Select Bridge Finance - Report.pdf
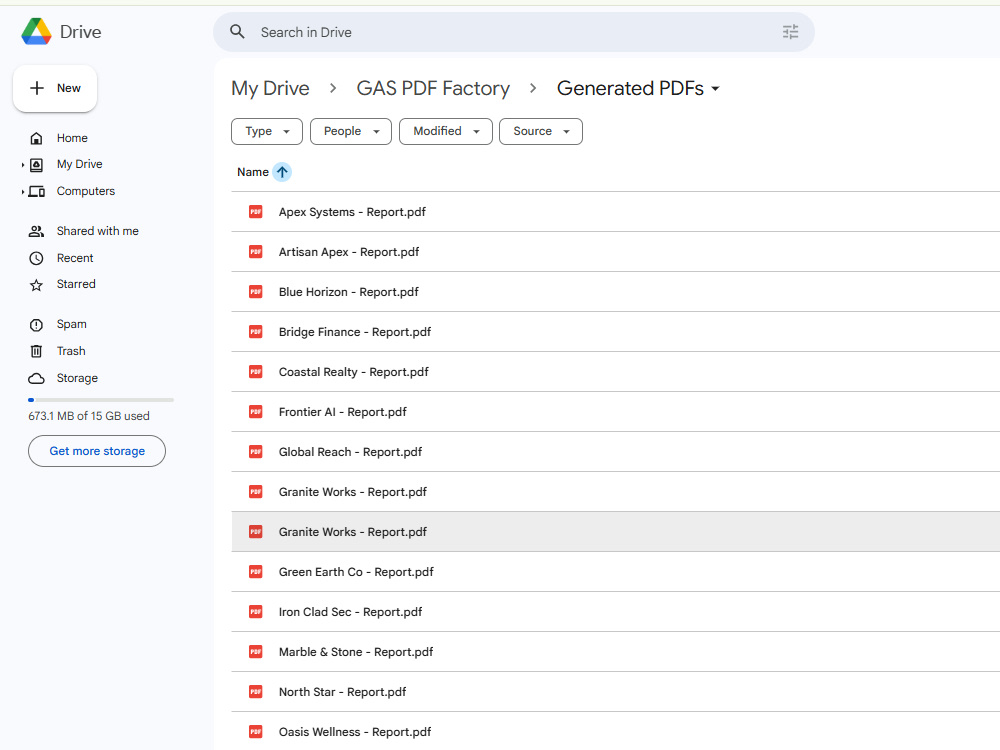1000x750 pixels. [615, 332]
